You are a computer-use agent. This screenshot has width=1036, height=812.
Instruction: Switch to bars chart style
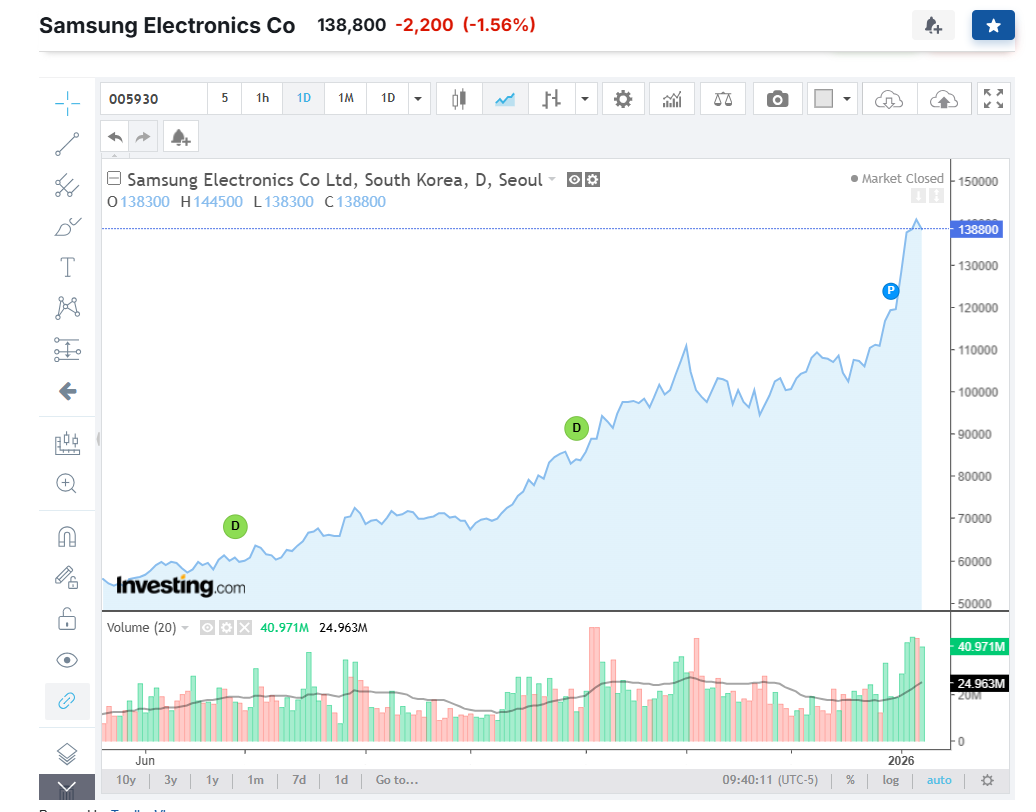[551, 99]
